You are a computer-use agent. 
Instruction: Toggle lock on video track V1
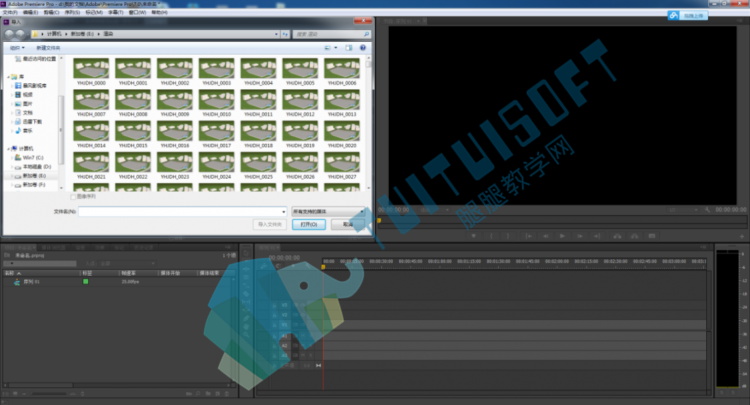point(275,325)
